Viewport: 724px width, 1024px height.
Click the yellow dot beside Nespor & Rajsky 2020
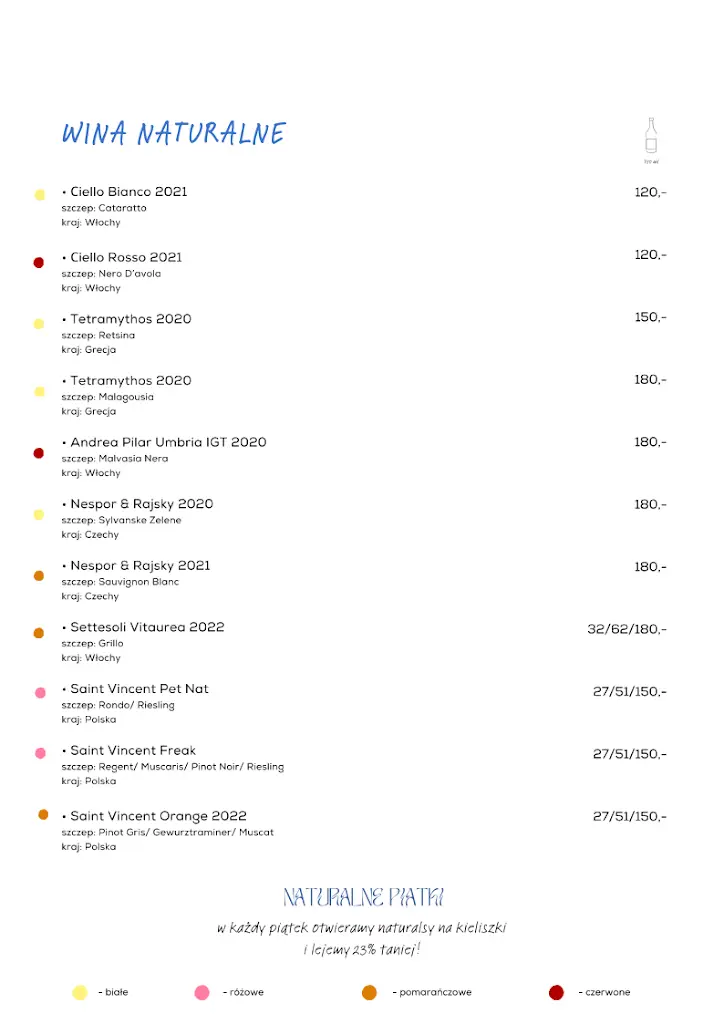(x=39, y=515)
